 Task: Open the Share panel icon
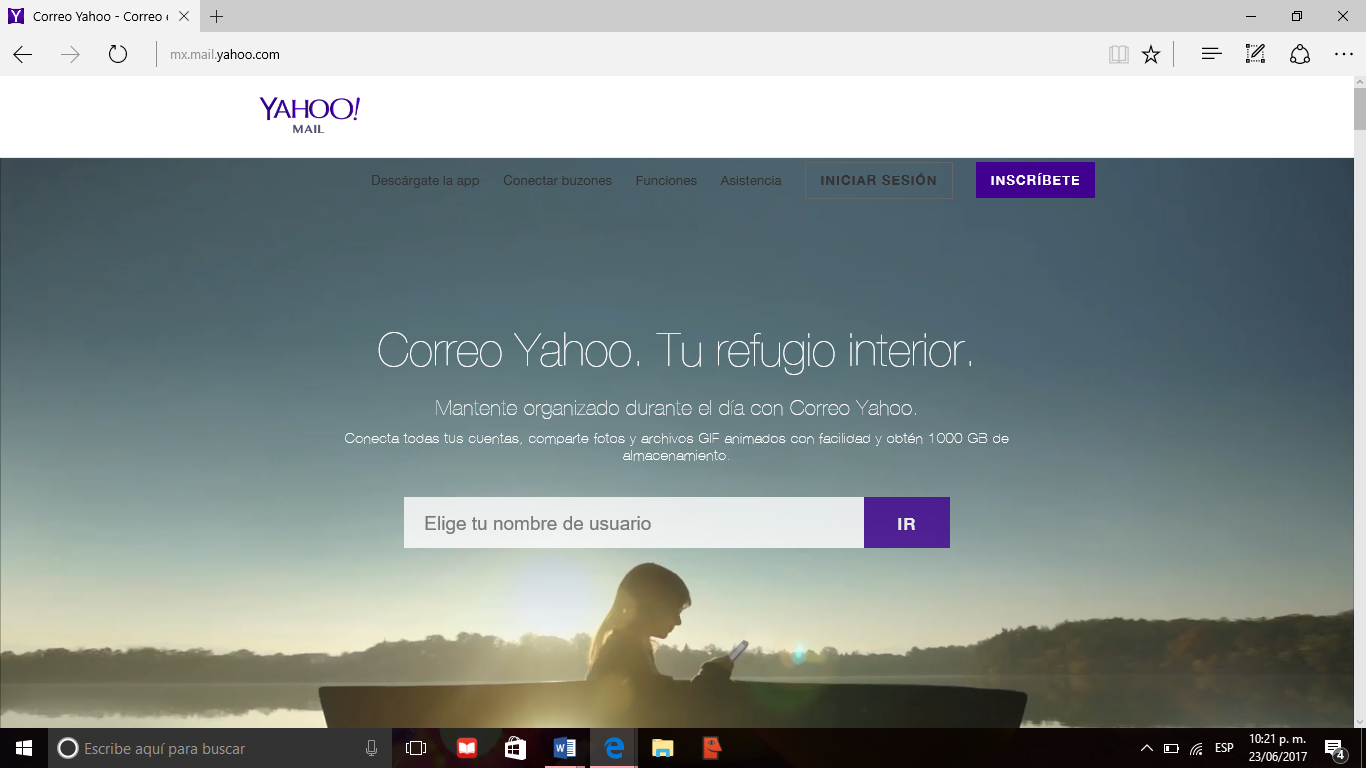1298,54
